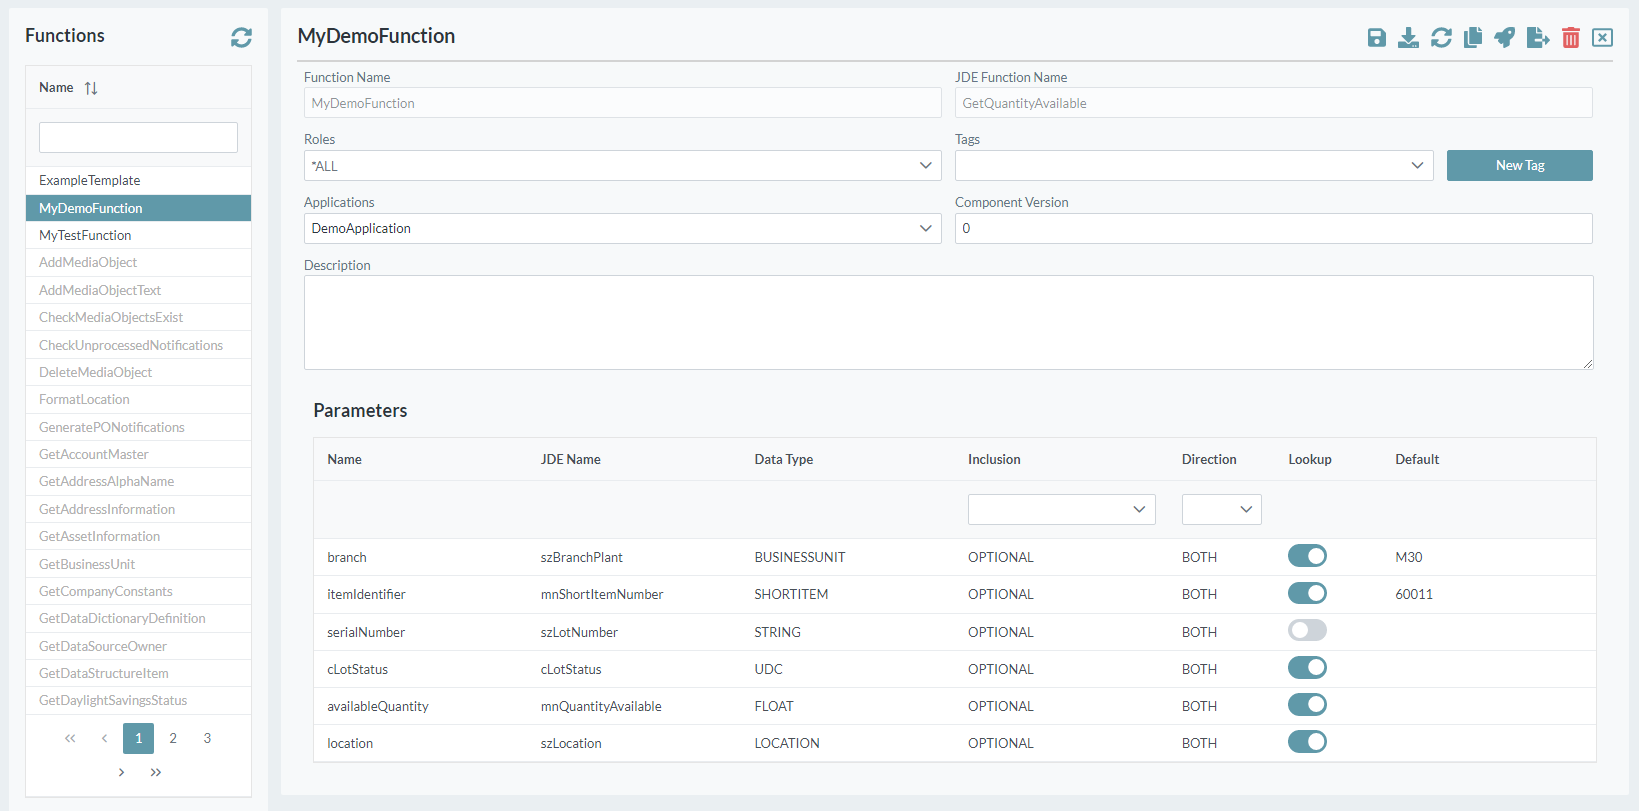Expand the Applications dropdown
This screenshot has height=811, width=1639.
click(x=622, y=229)
